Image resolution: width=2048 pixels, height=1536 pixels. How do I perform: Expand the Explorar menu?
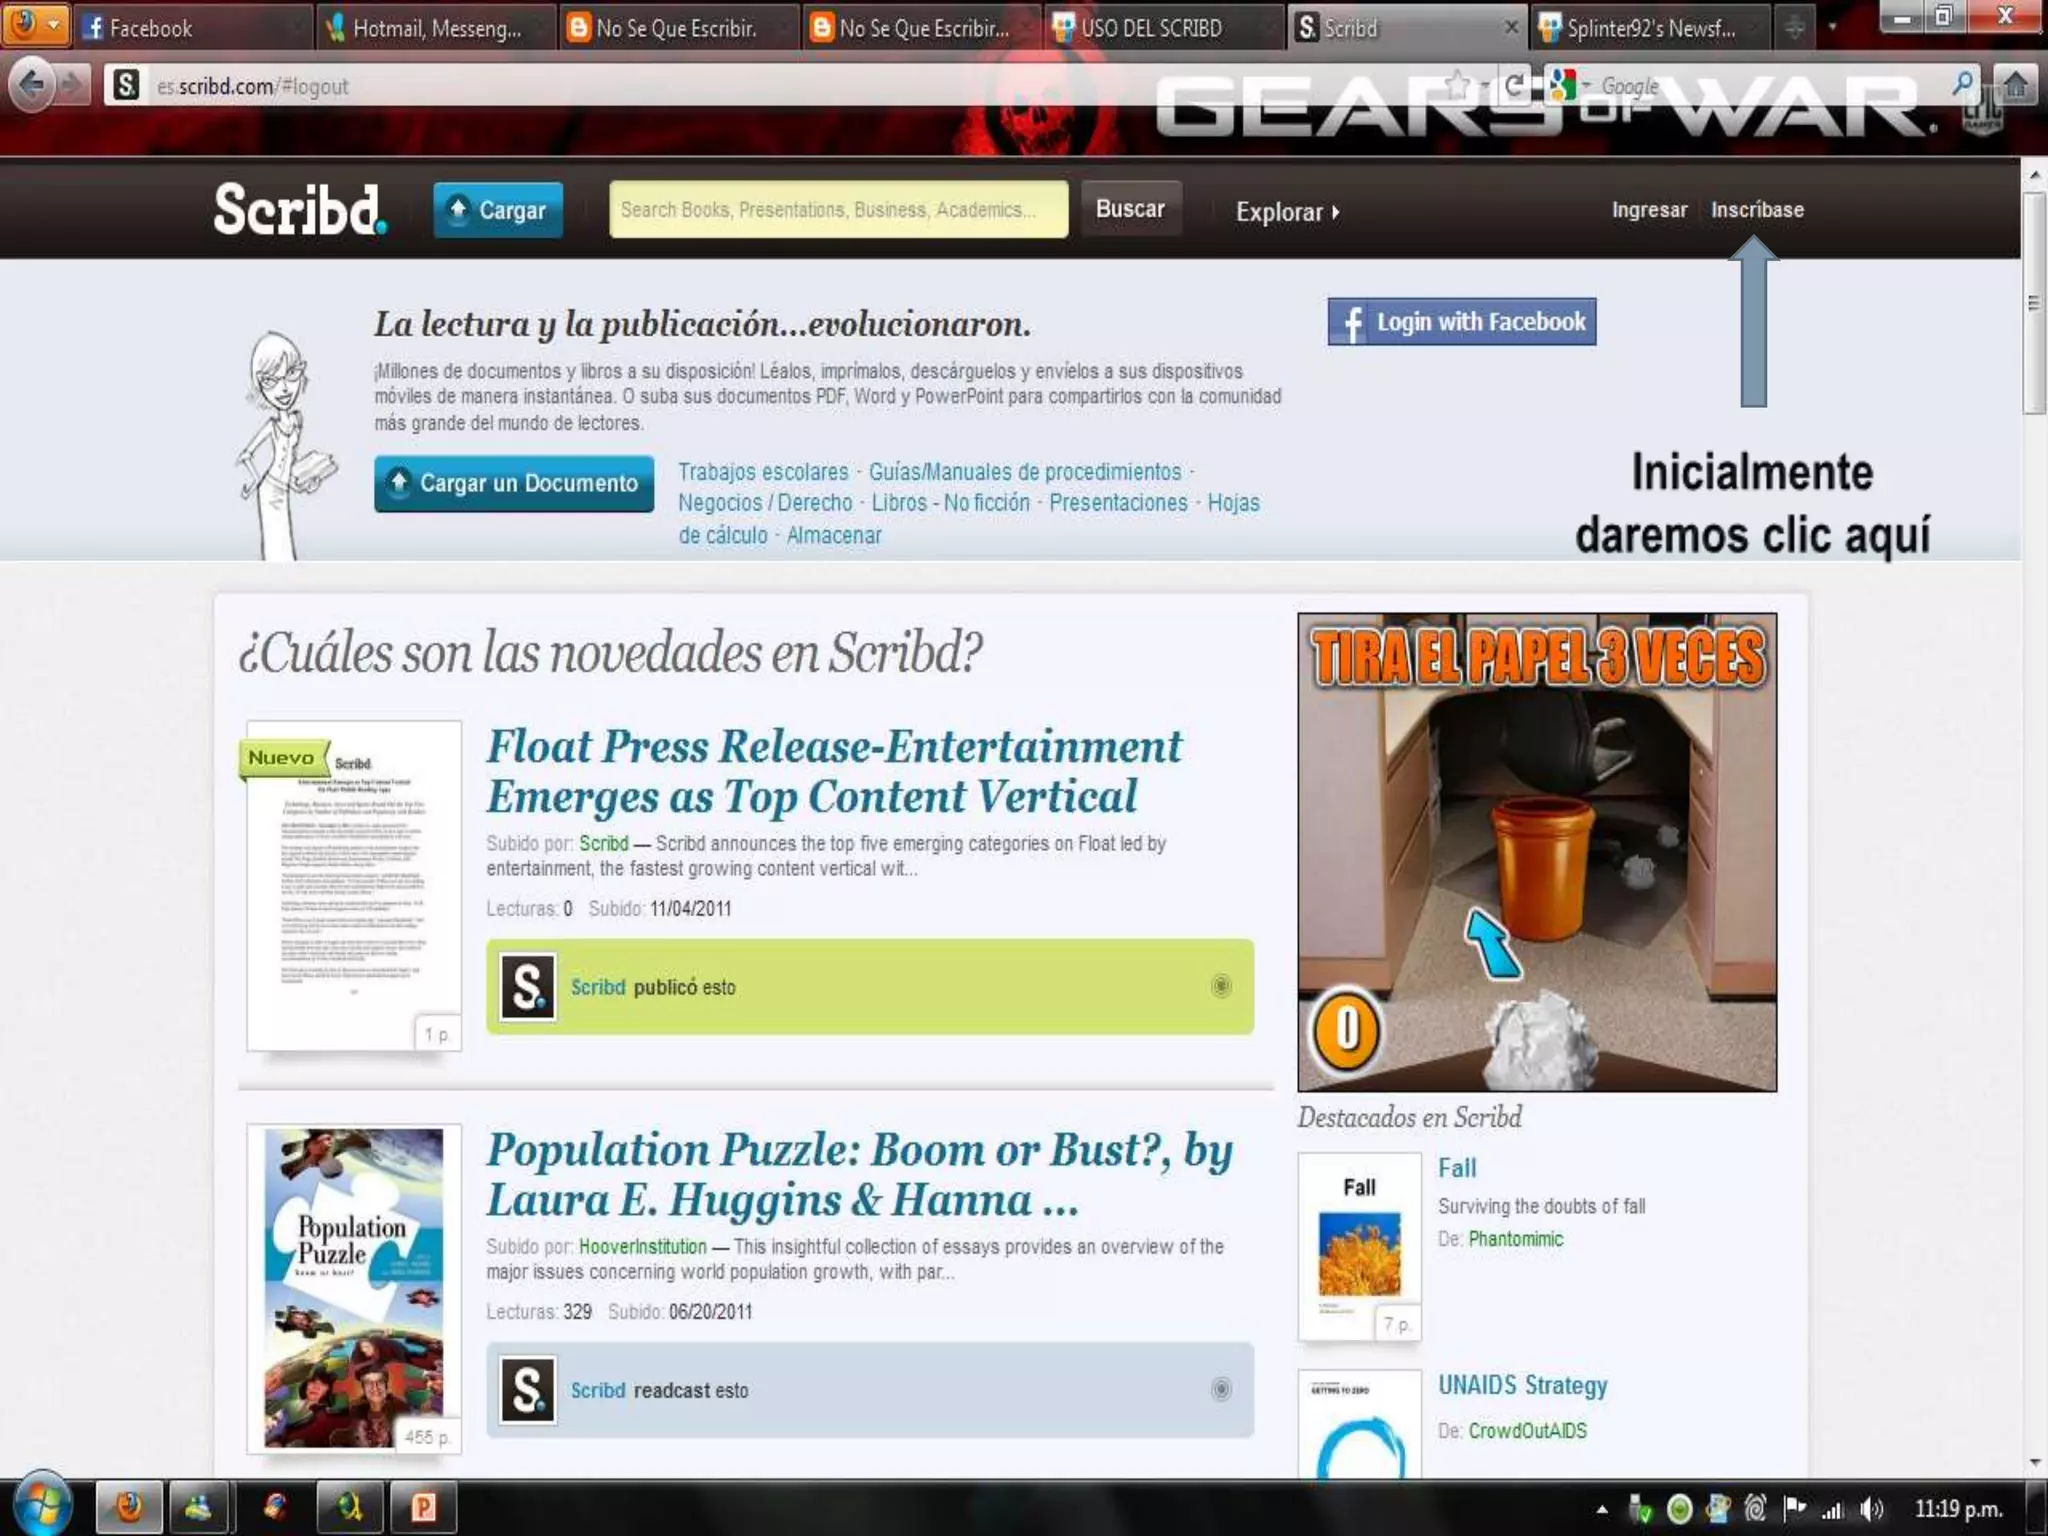pos(1287,212)
